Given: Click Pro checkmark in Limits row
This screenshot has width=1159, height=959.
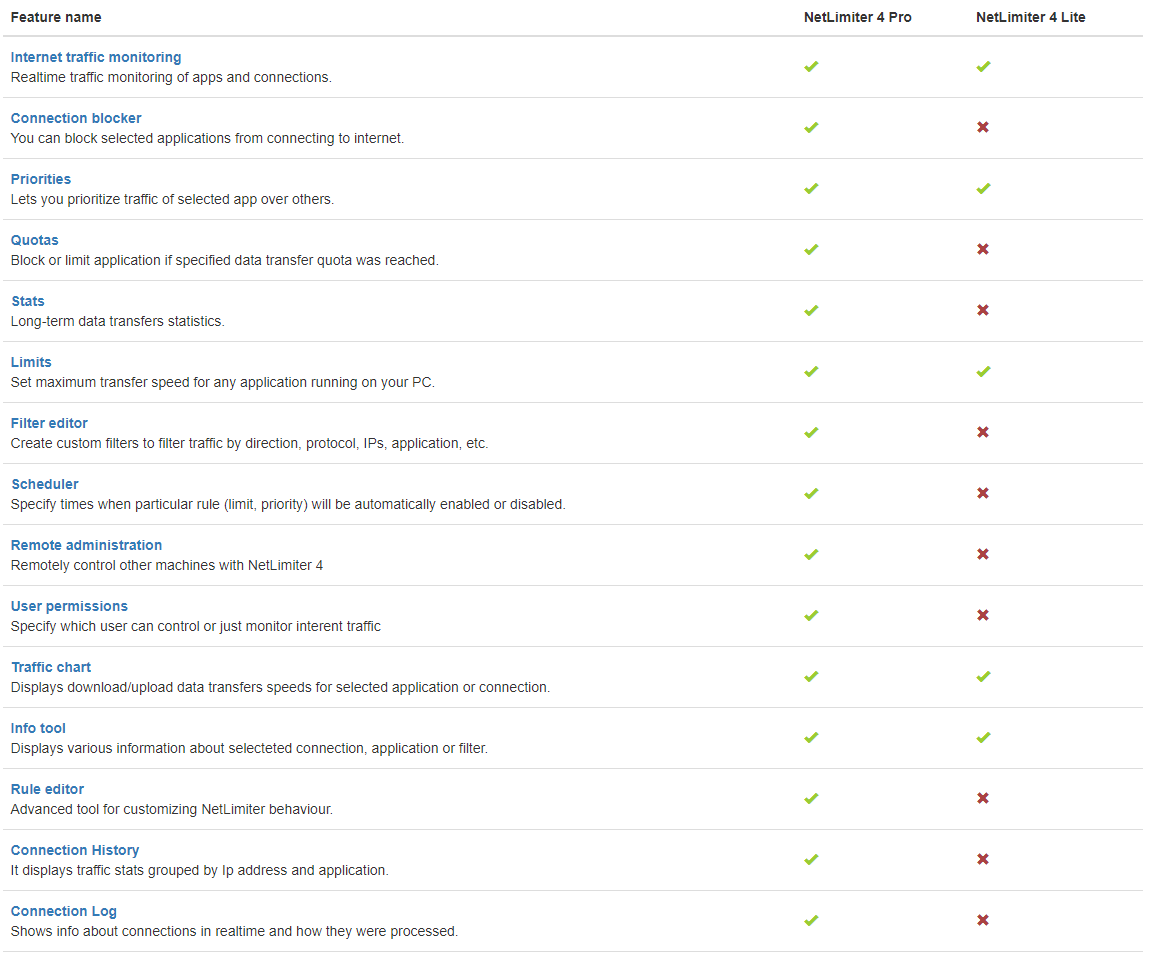Looking at the screenshot, I should click(x=811, y=371).
